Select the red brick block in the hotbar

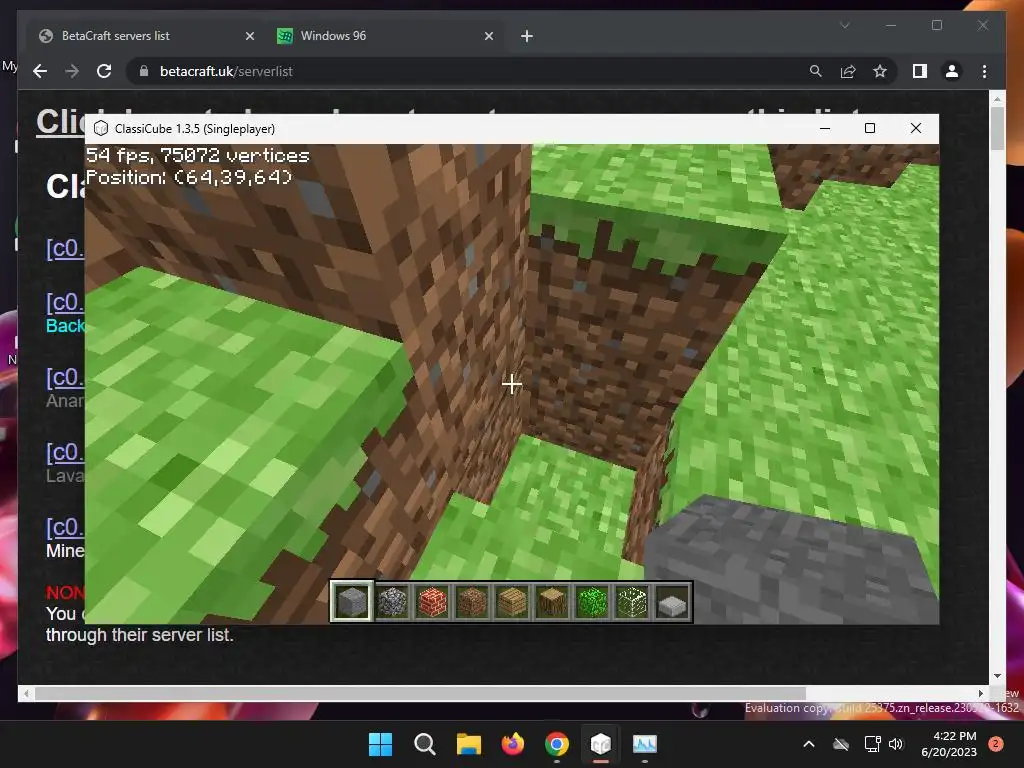(x=432, y=601)
